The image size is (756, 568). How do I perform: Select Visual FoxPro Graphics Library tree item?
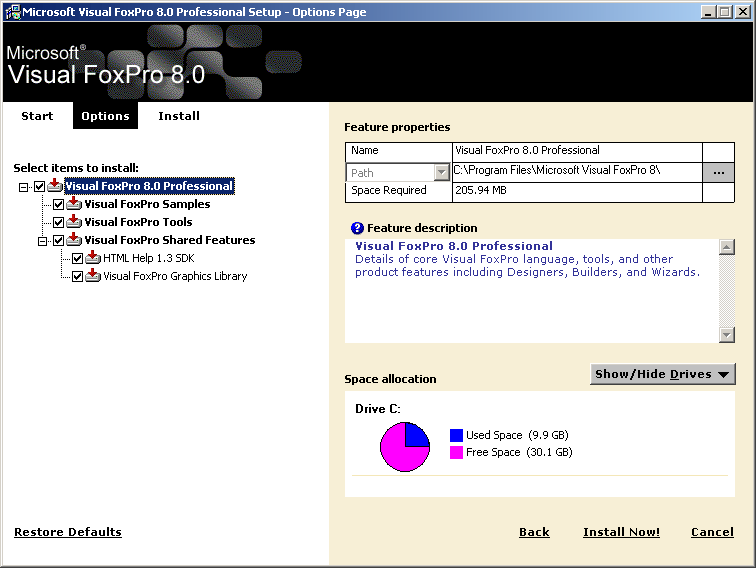click(175, 276)
